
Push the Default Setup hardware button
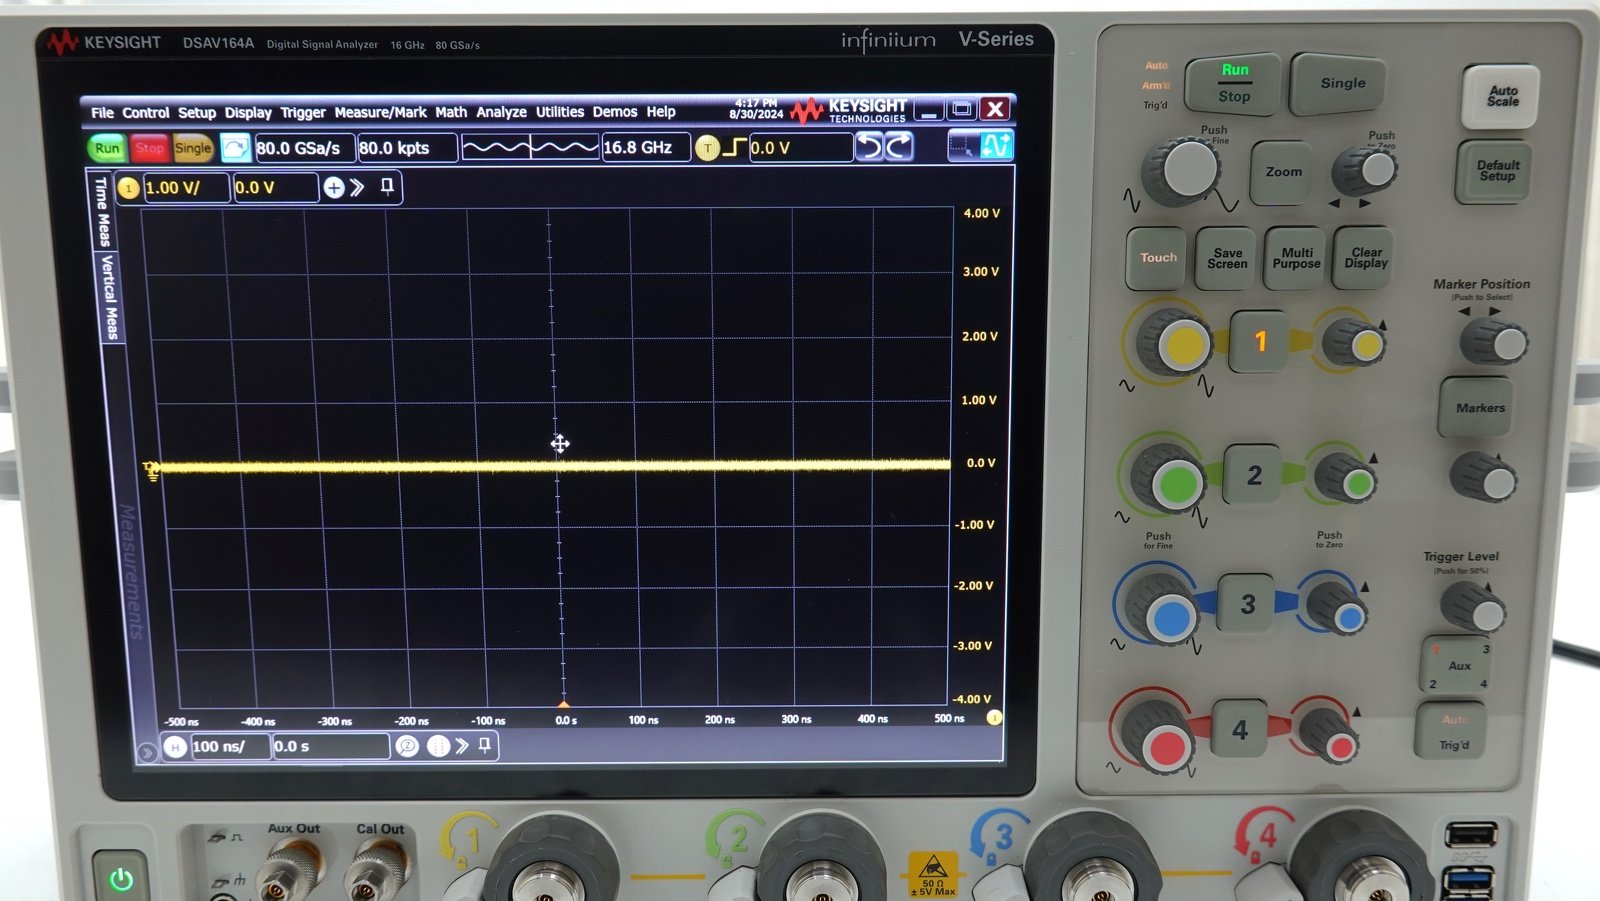tap(1496, 171)
